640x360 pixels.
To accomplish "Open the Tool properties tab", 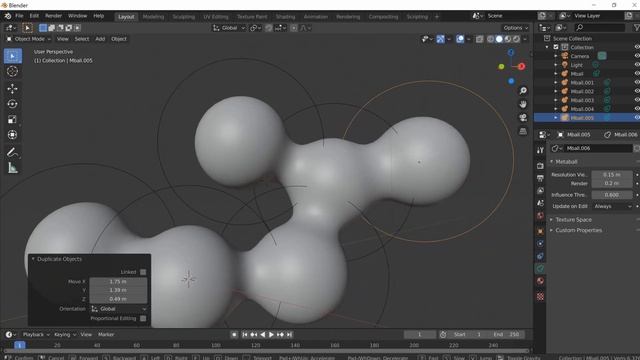I will click(x=540, y=150).
